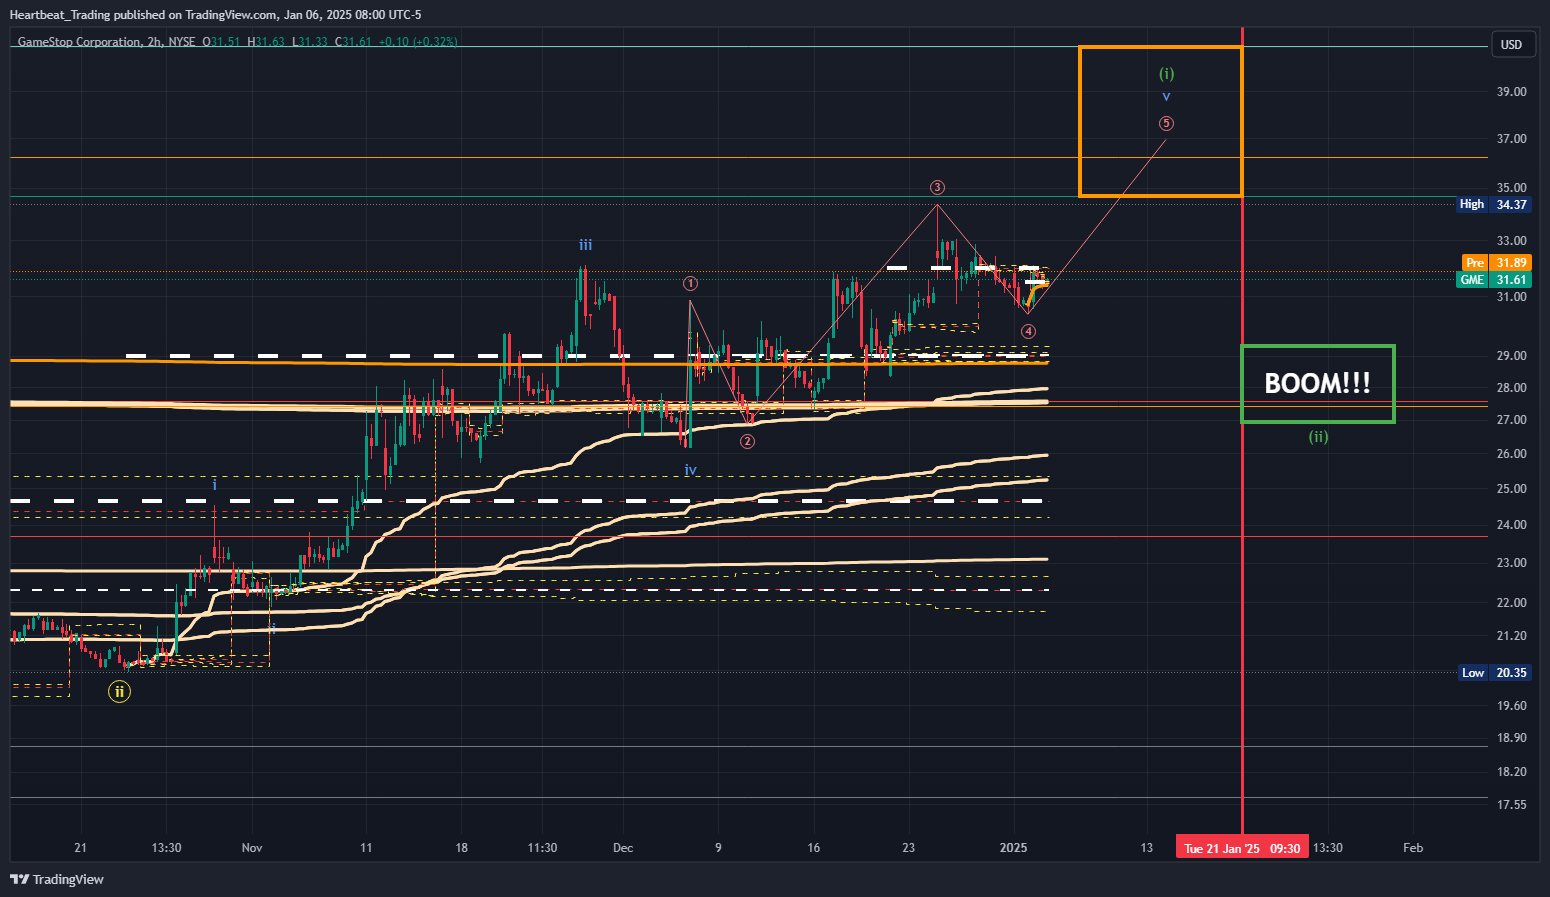Click the 17.55 price axis value
This screenshot has width=1550, height=897.
coord(1511,805)
